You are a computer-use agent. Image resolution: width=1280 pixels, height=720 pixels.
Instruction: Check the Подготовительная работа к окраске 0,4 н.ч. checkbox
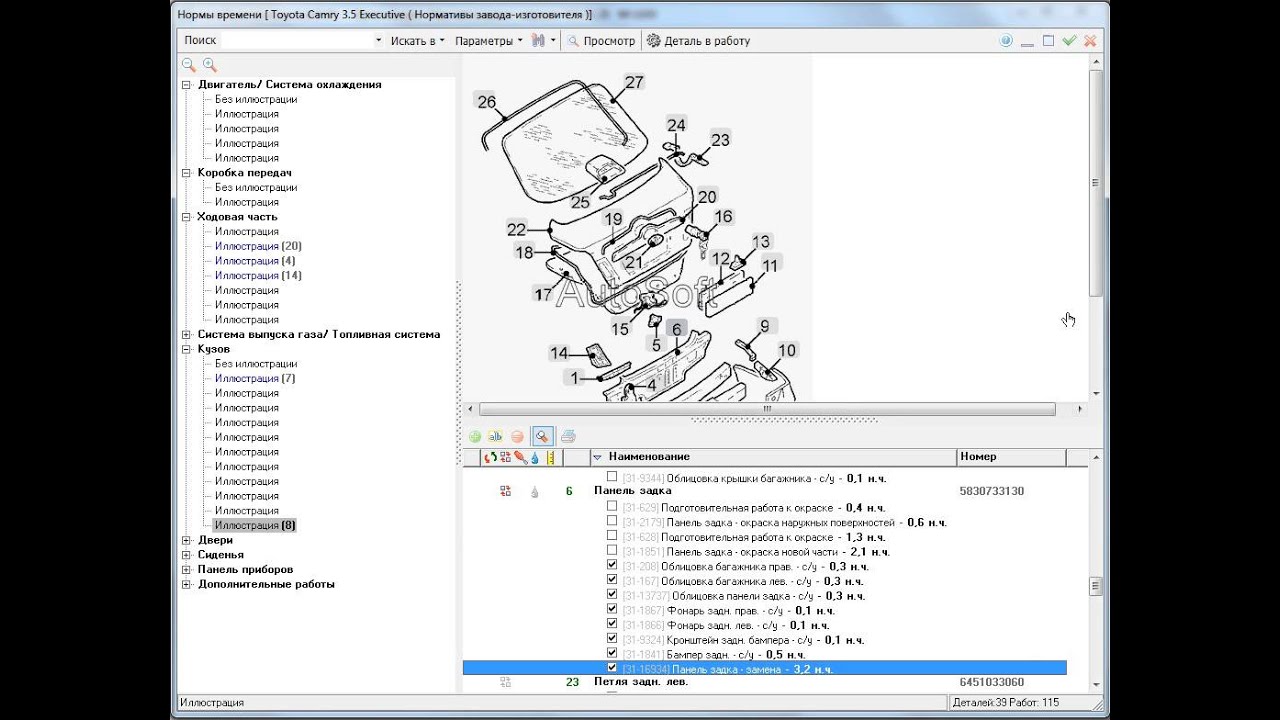click(612, 506)
